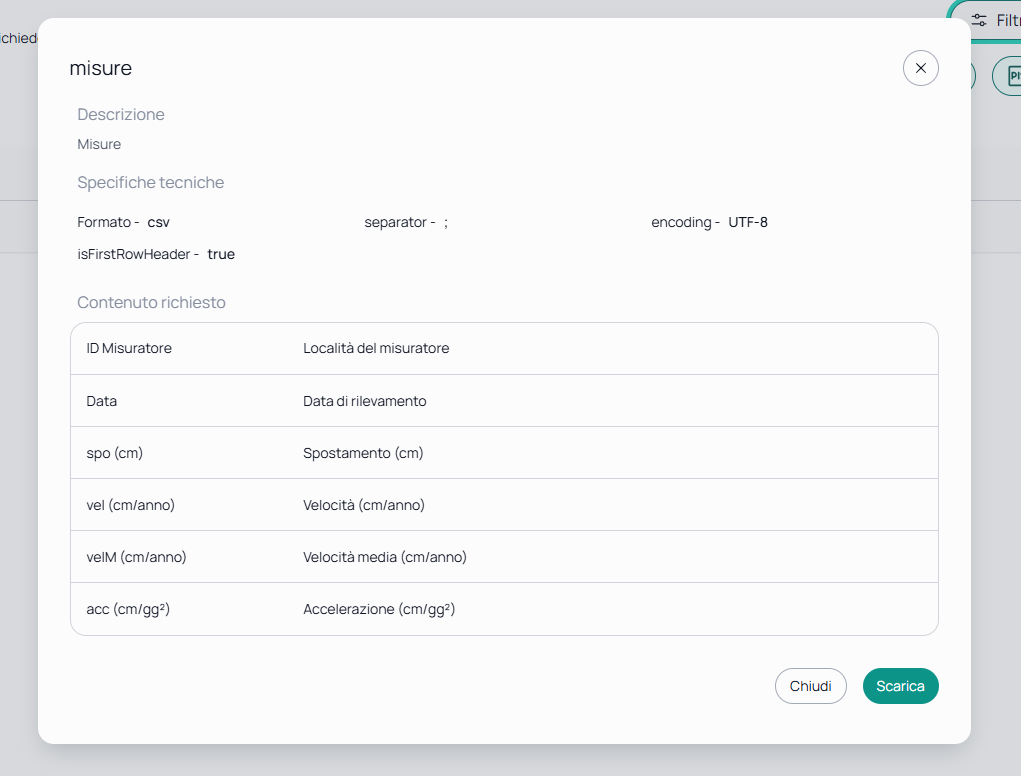
Task: Select the 'Velocità media (cm/anno)' description
Action: [x=385, y=557]
